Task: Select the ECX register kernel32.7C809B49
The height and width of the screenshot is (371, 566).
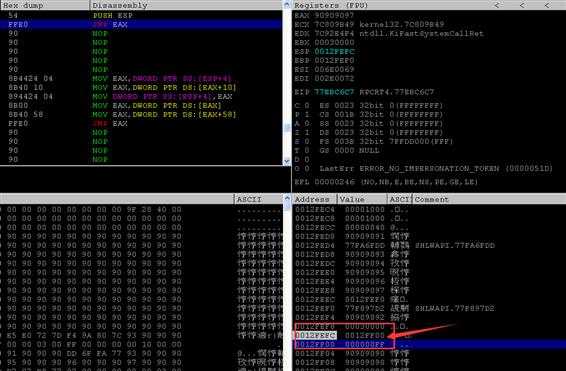Action: pos(369,25)
